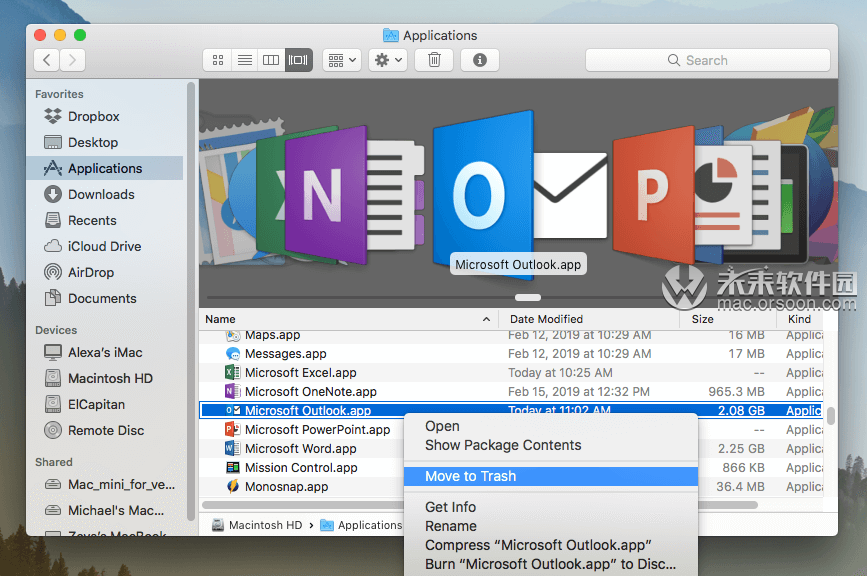Open Documents in the sidebar

pyautogui.click(x=105, y=298)
